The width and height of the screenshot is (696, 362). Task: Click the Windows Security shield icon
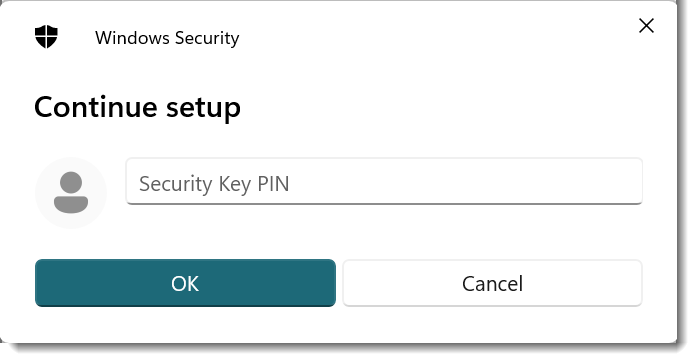pos(46,36)
